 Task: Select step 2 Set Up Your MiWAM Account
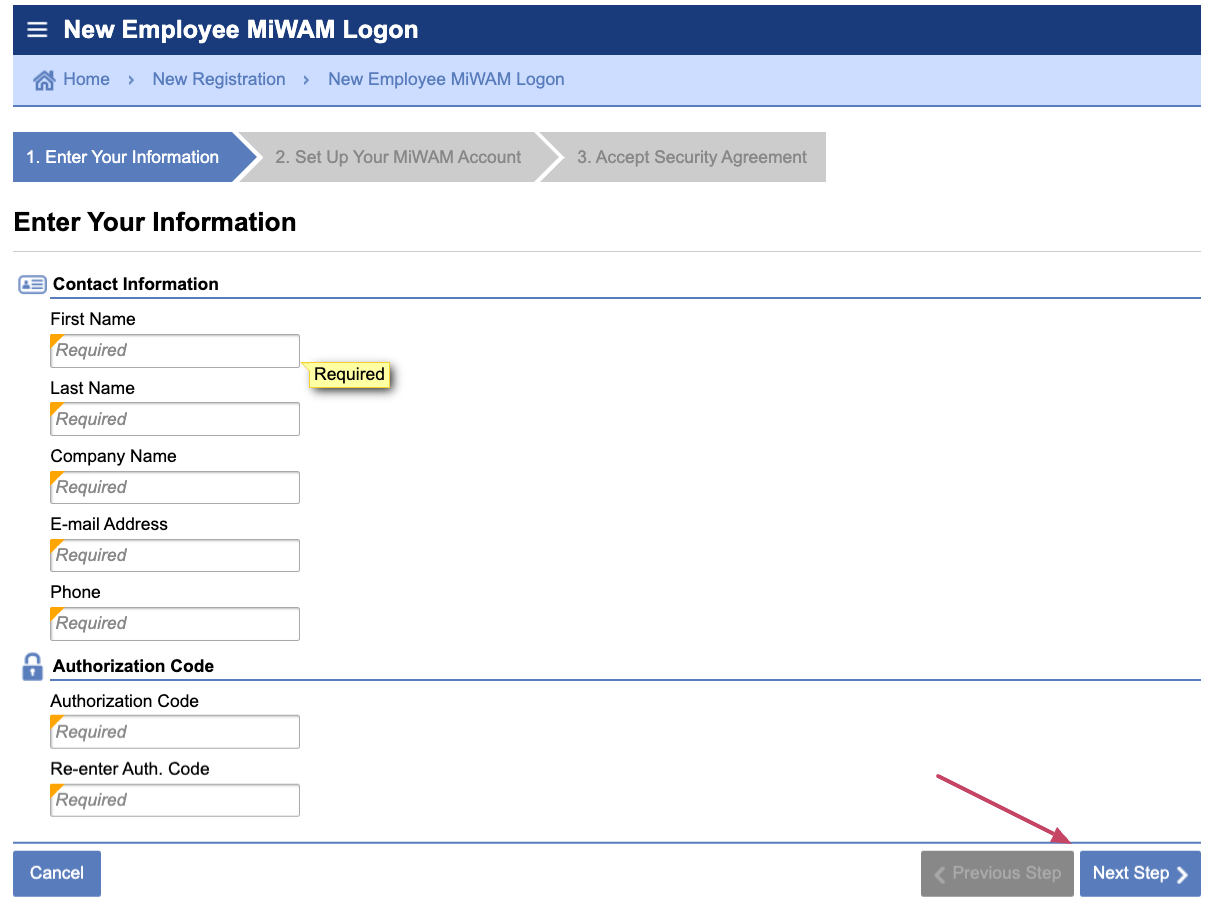coord(398,157)
